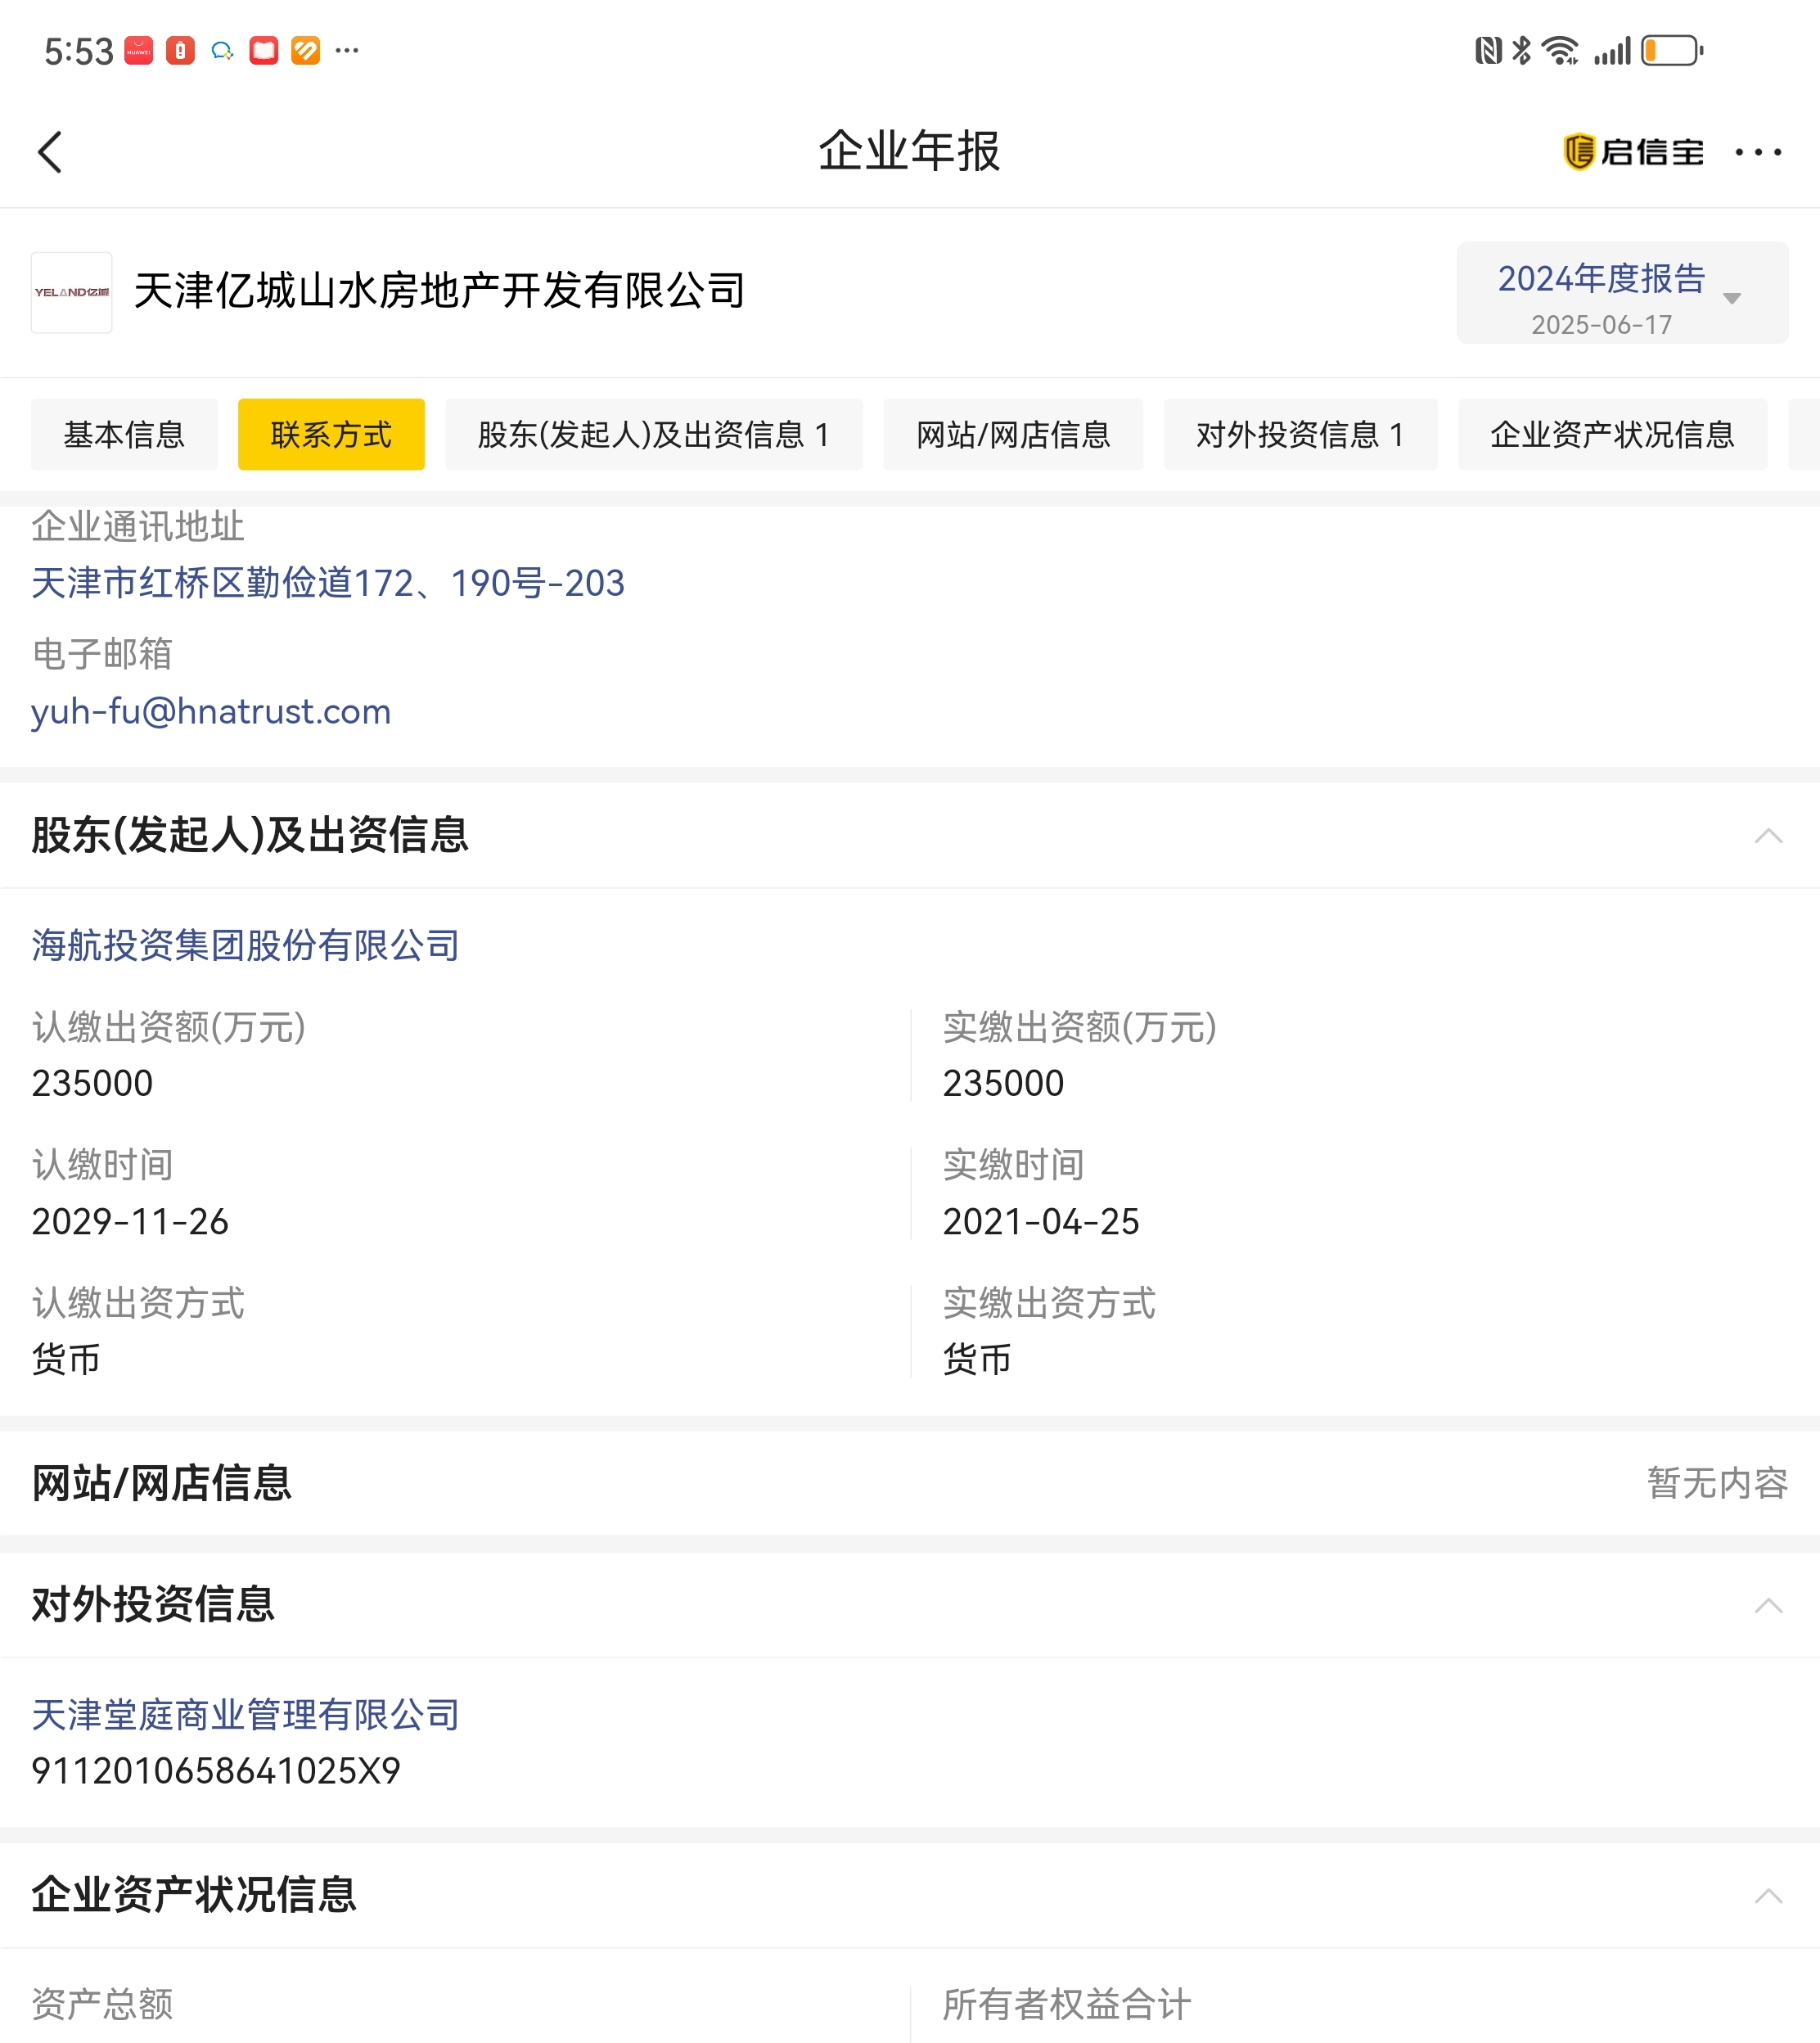Tap the blue chat bubble notification icon

click(222, 50)
